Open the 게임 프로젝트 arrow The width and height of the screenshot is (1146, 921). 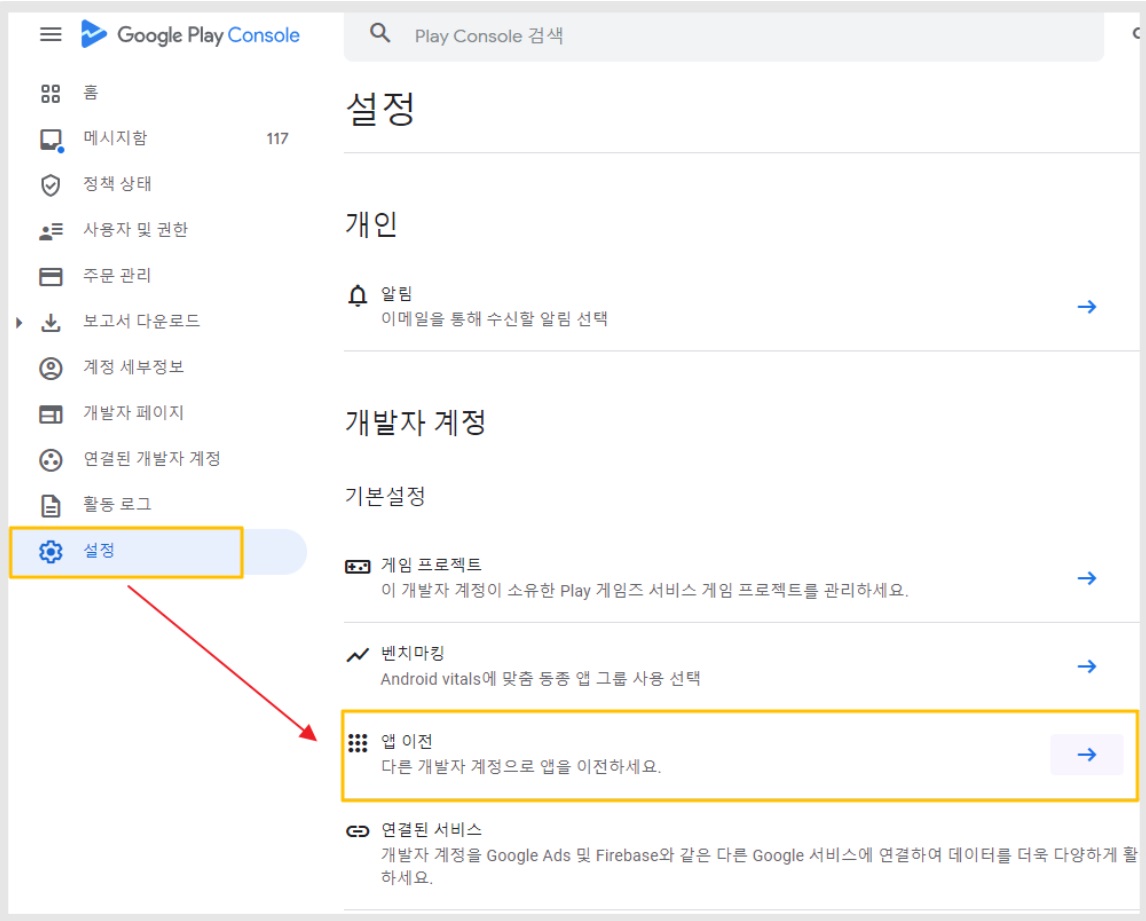[x=1087, y=578]
